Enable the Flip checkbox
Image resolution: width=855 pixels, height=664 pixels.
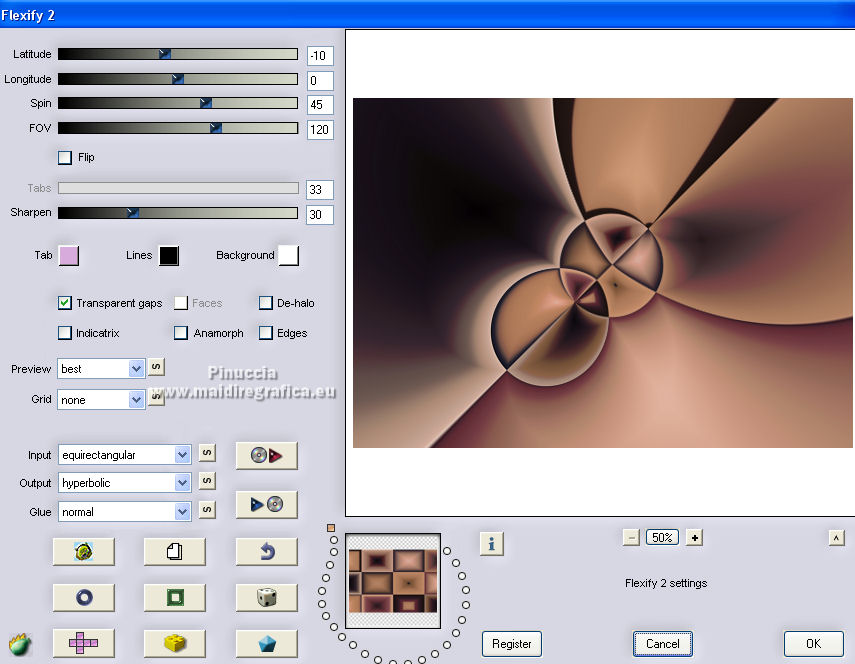point(65,158)
